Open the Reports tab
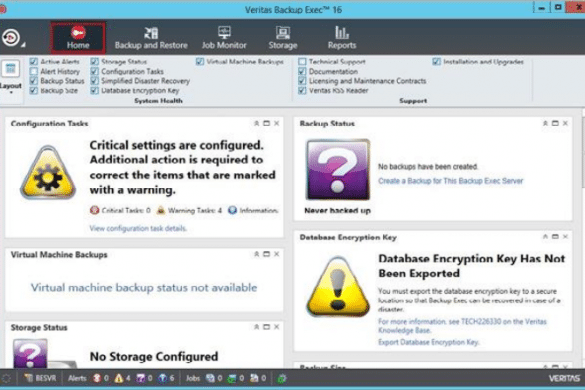Image resolution: width=585 pixels, height=390 pixels. 342,38
